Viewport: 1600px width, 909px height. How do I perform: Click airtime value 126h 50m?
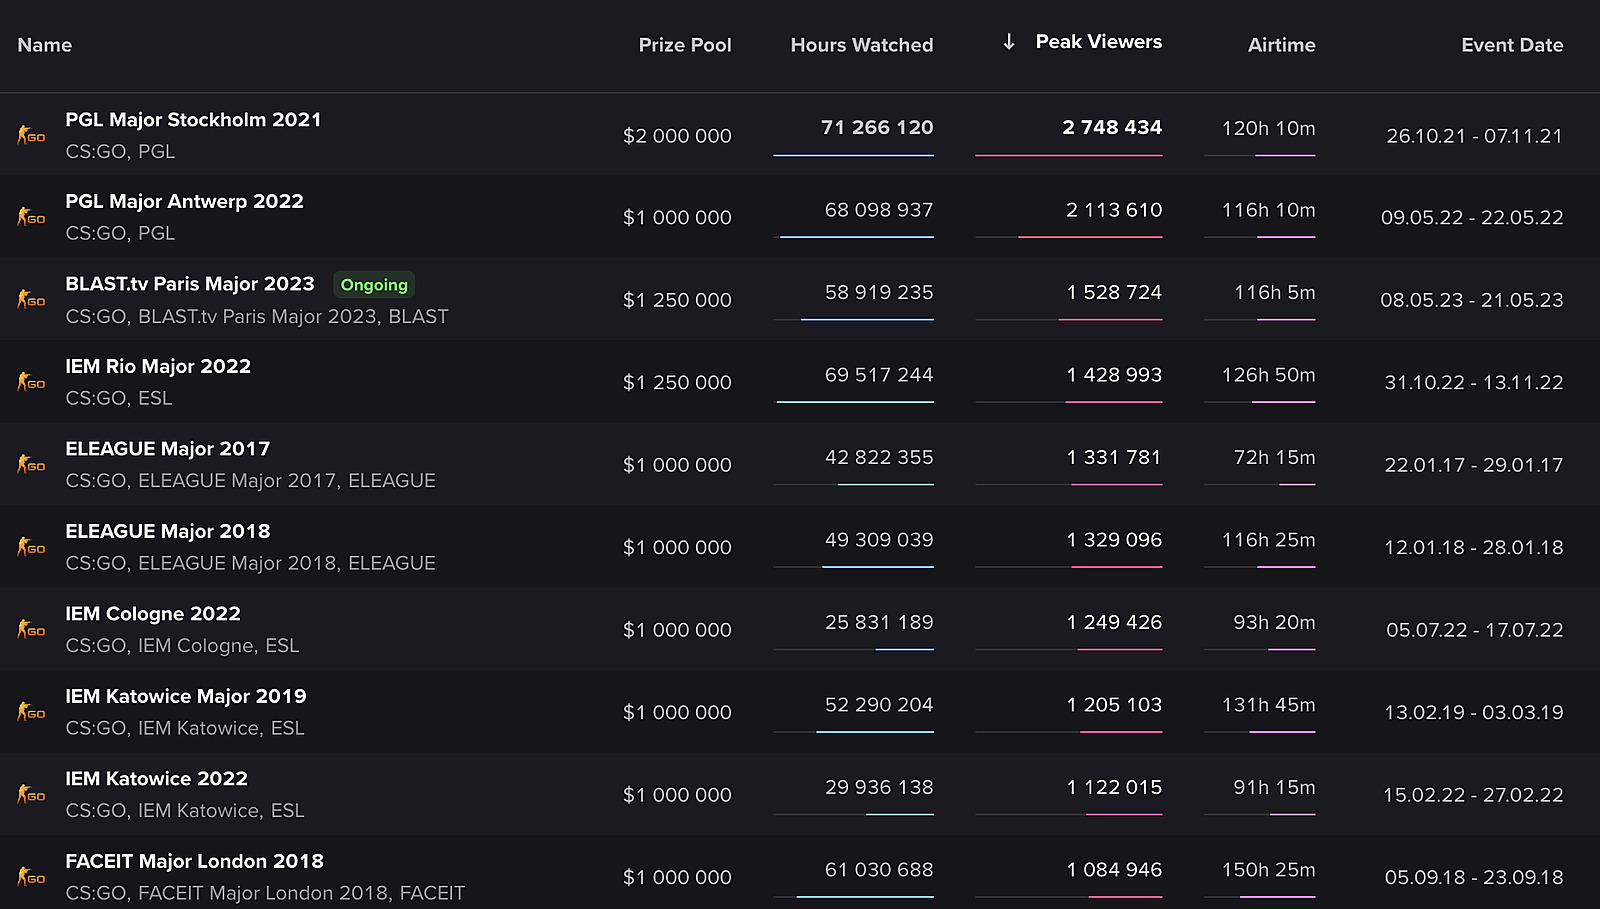click(x=1269, y=375)
